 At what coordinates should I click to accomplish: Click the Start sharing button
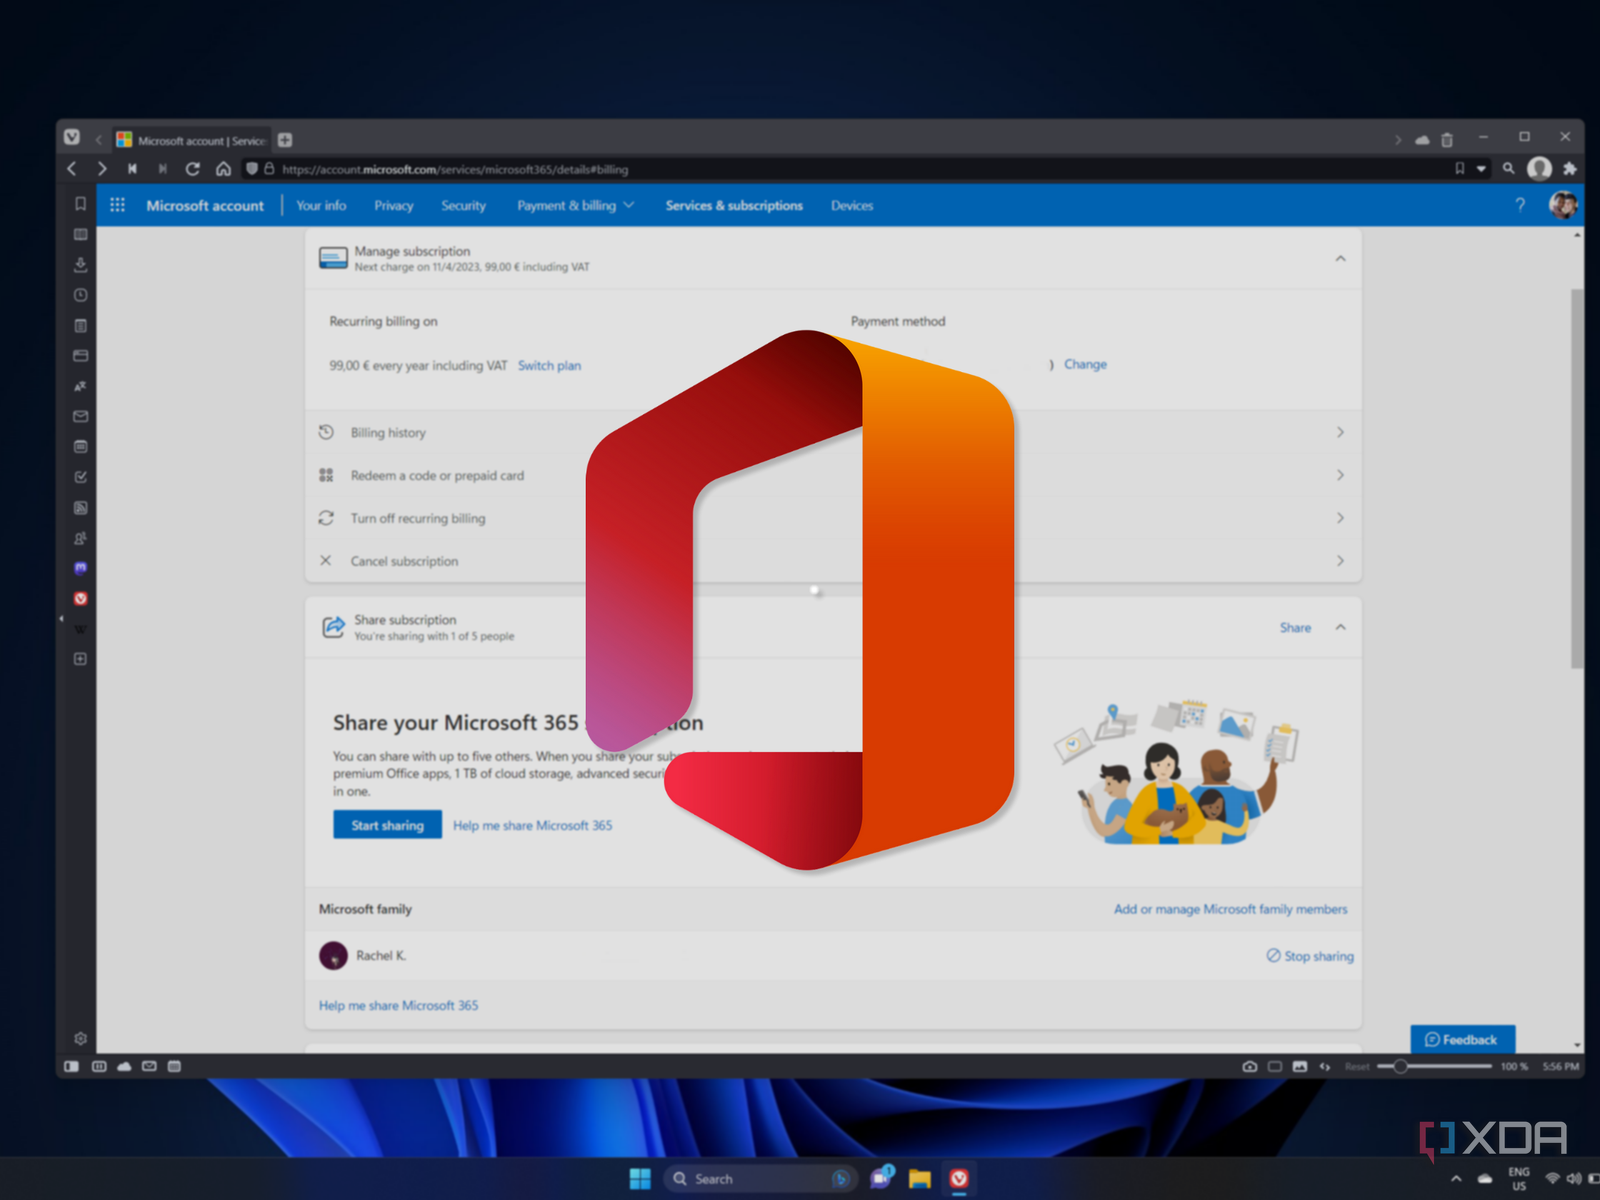pos(387,825)
